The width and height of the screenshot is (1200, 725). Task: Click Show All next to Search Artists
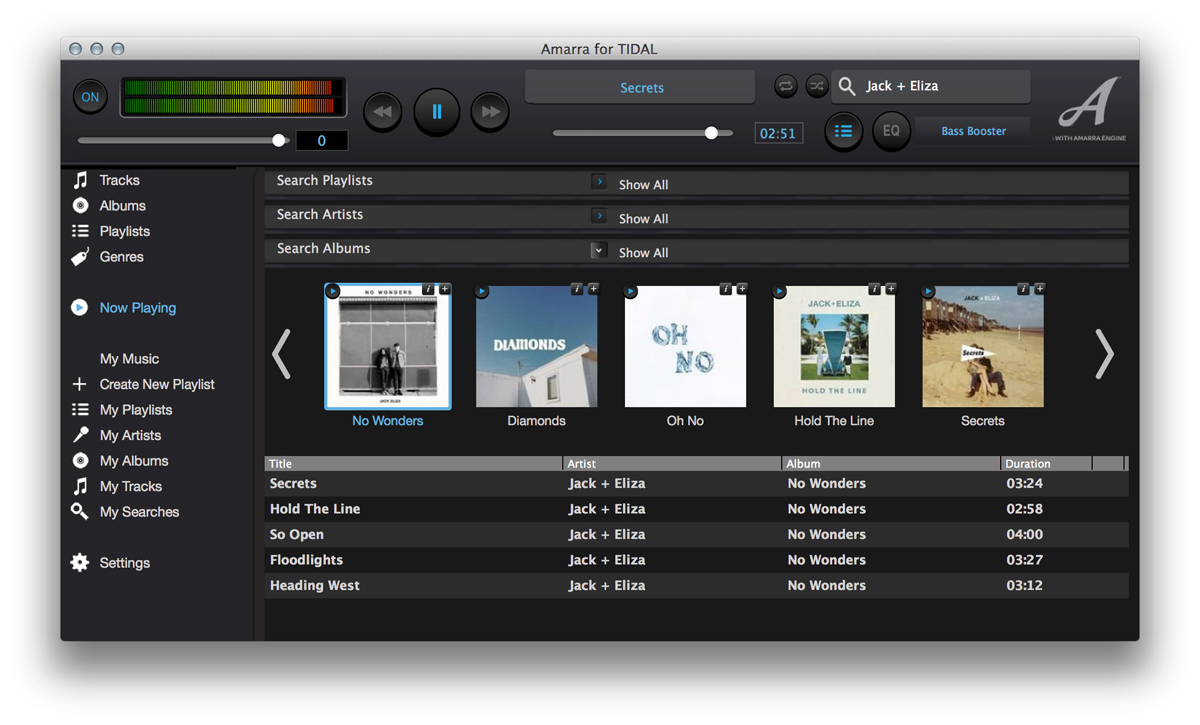[643, 219]
